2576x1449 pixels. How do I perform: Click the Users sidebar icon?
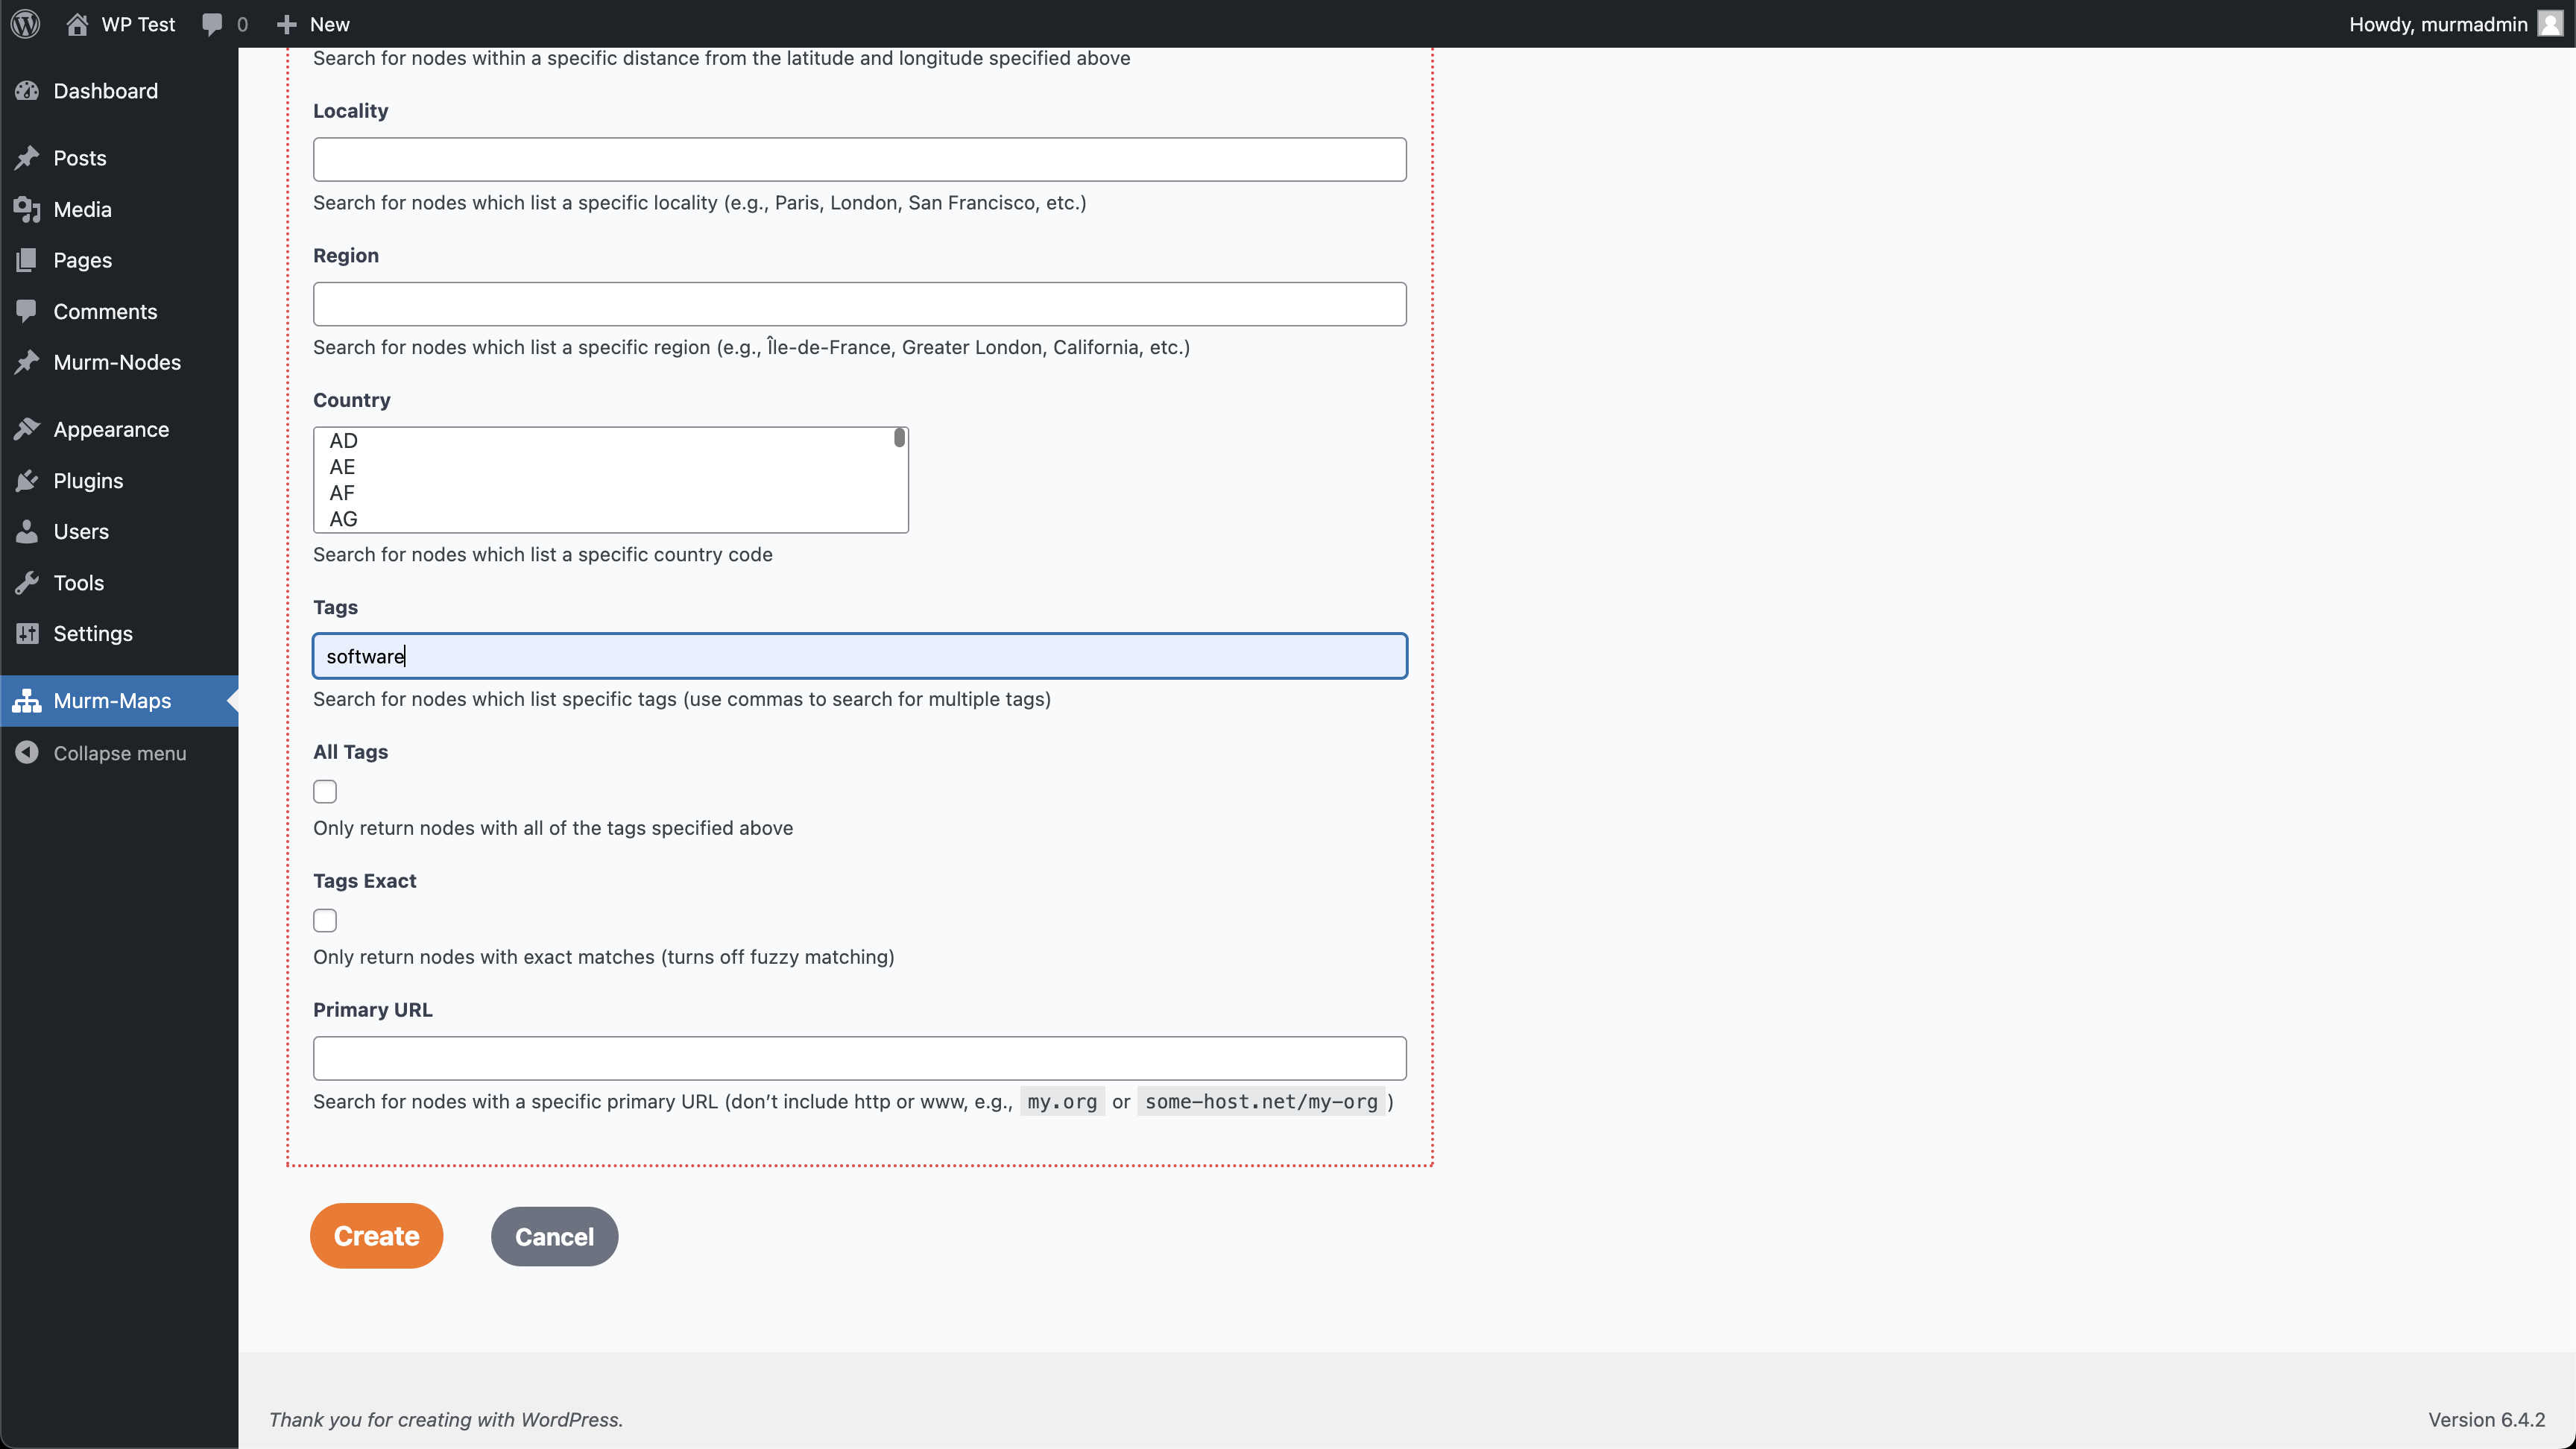[x=28, y=531]
